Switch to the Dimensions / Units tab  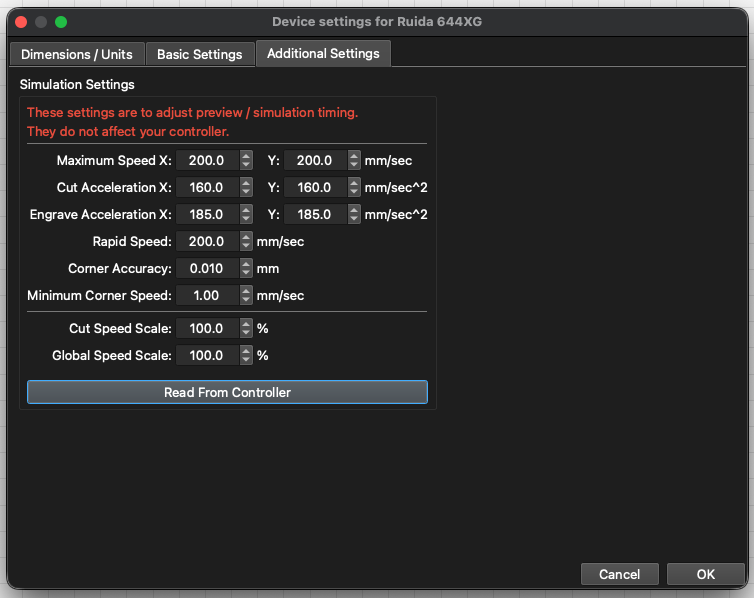[x=77, y=54]
